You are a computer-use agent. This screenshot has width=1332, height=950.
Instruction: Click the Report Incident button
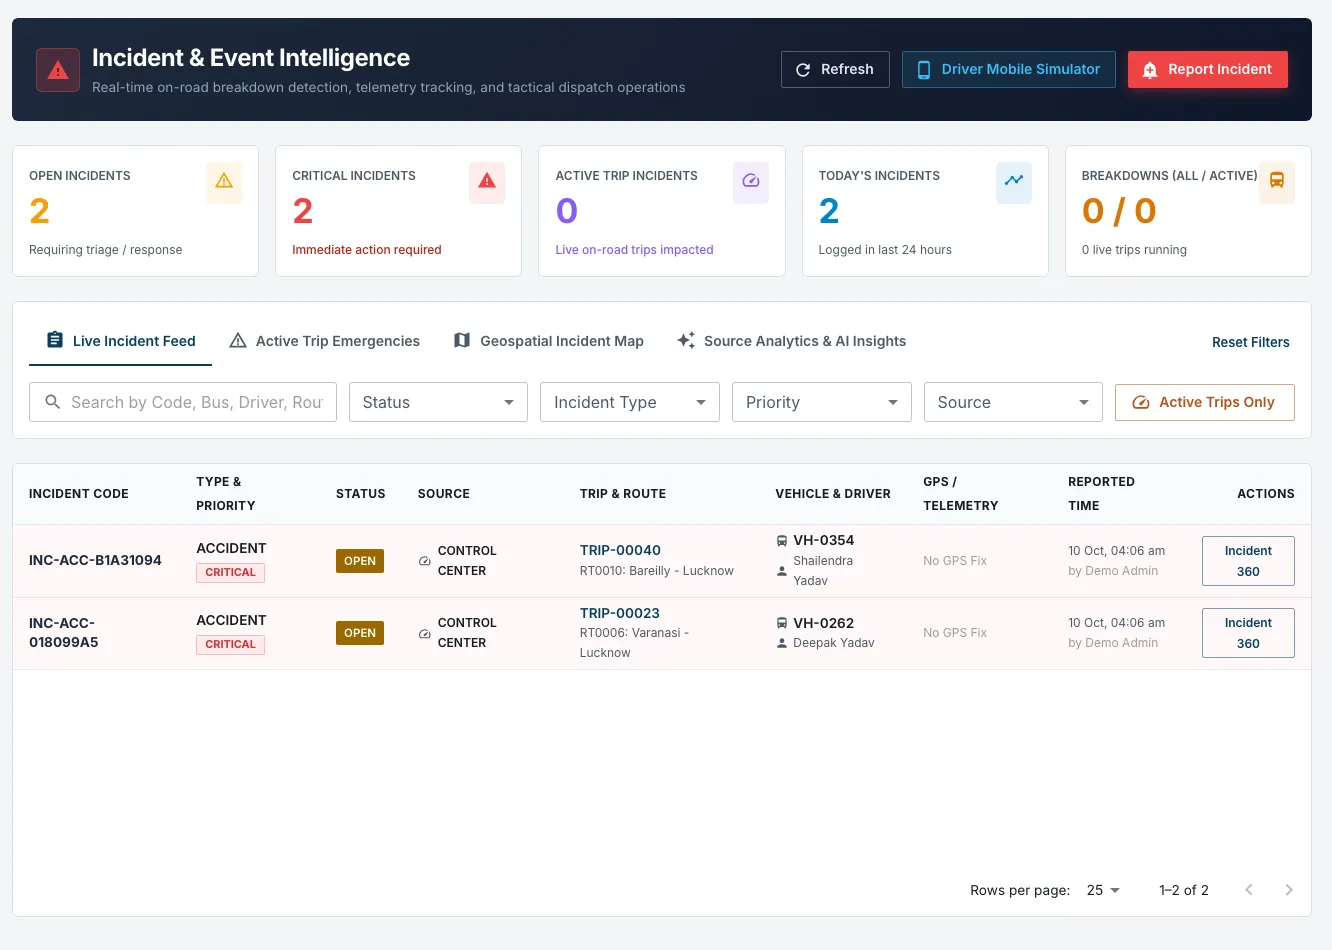(1208, 69)
